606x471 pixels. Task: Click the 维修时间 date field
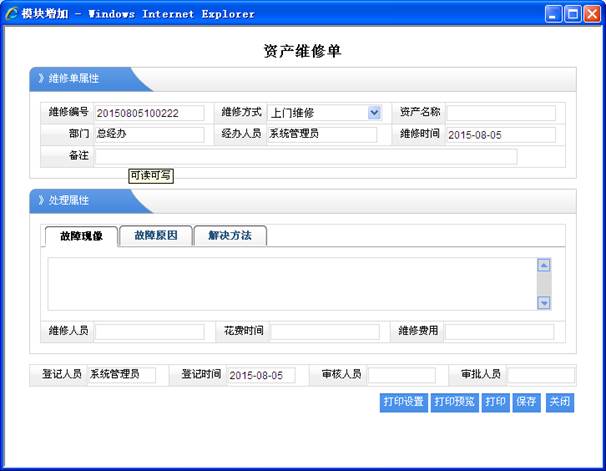(x=500, y=134)
